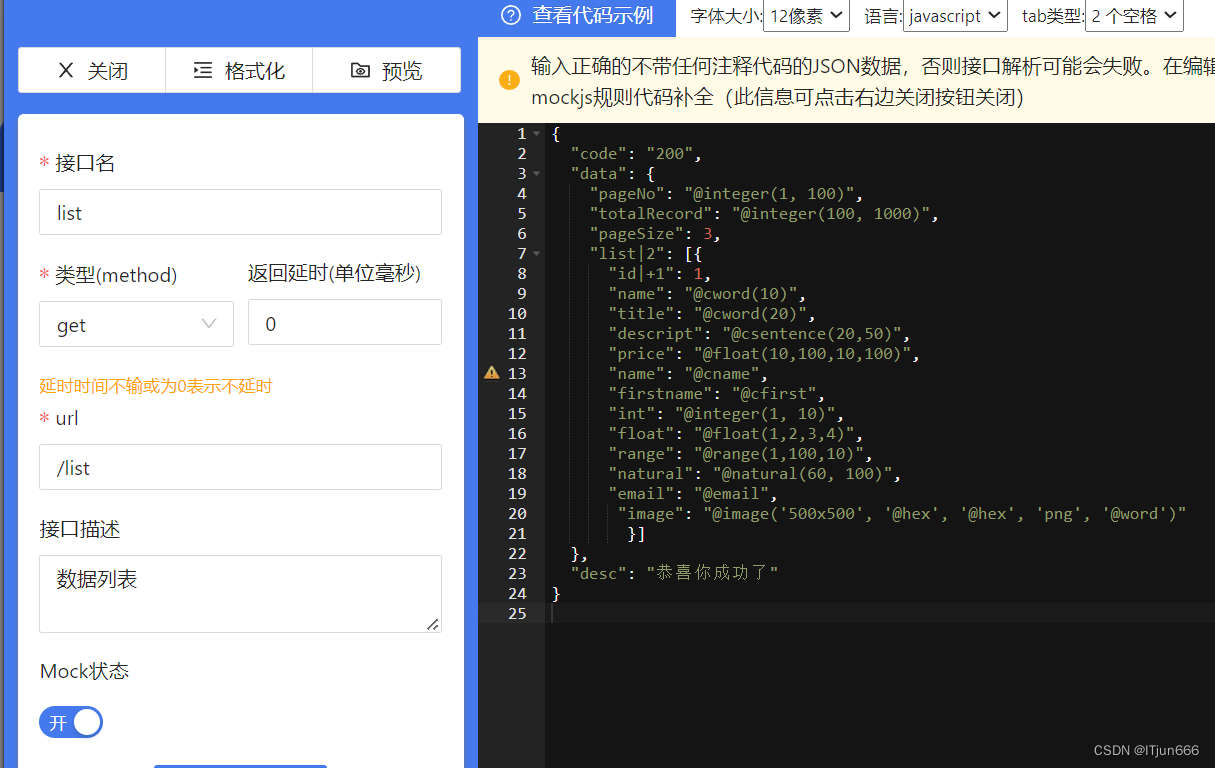The image size is (1215, 768).
Task: Click the url field containing /list
Action: coord(240,467)
